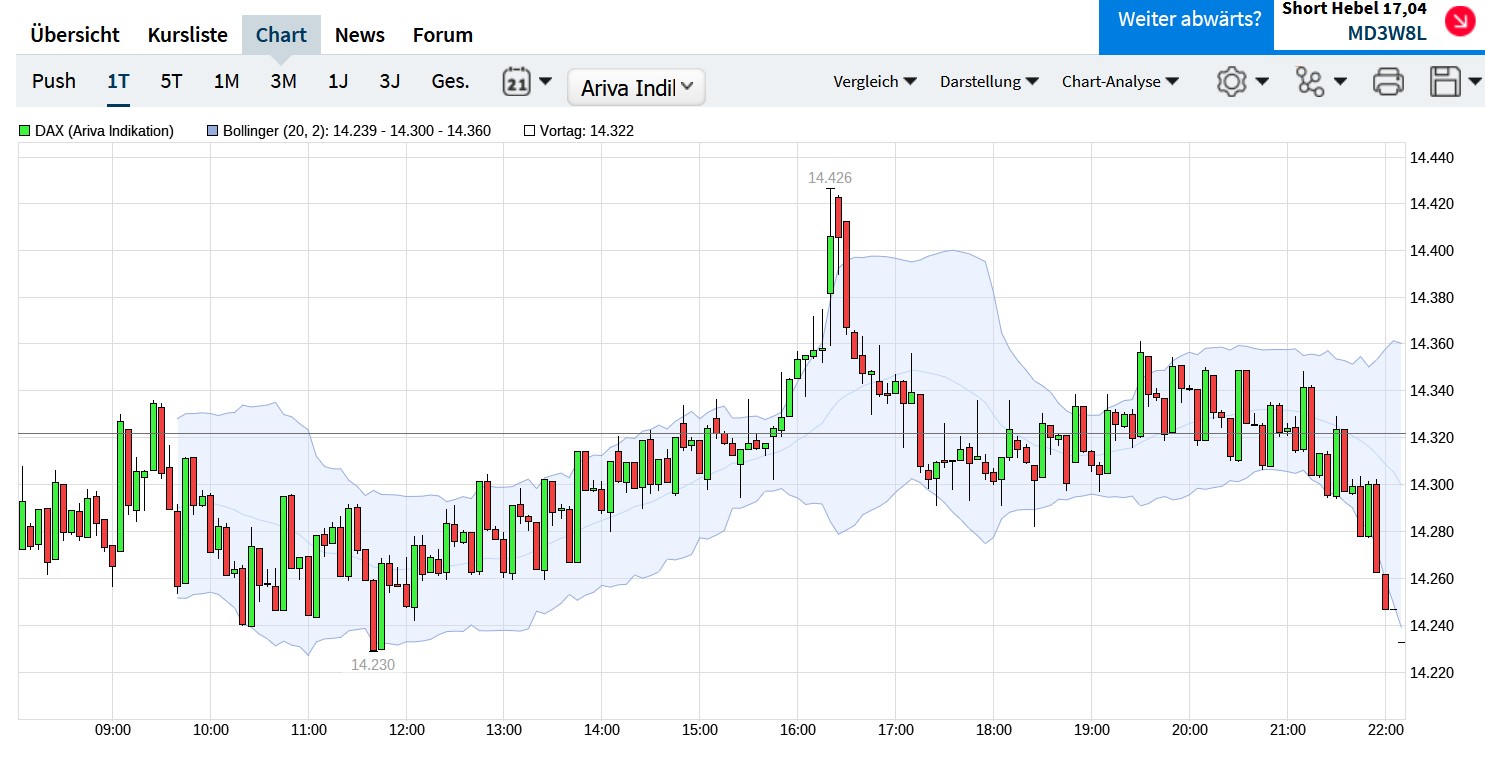Click the red arrow icon beside Short Hebel

pos(1459,21)
